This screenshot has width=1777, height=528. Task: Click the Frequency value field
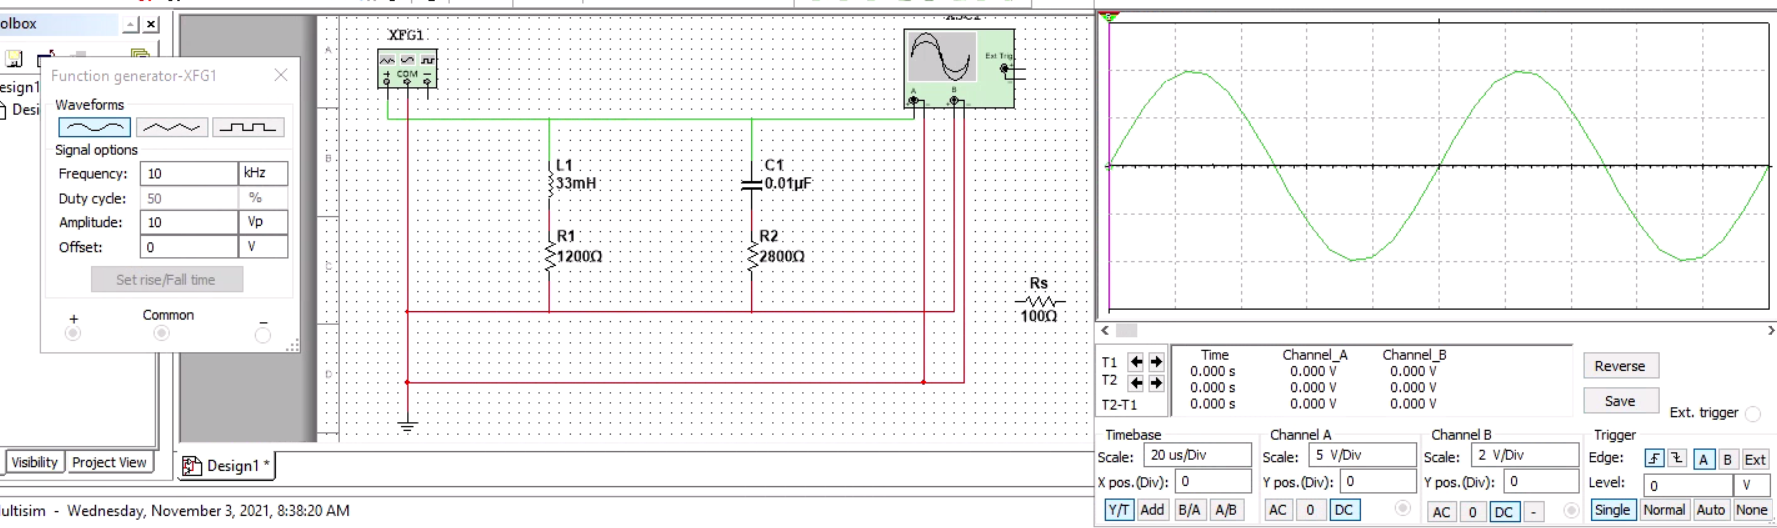point(189,173)
